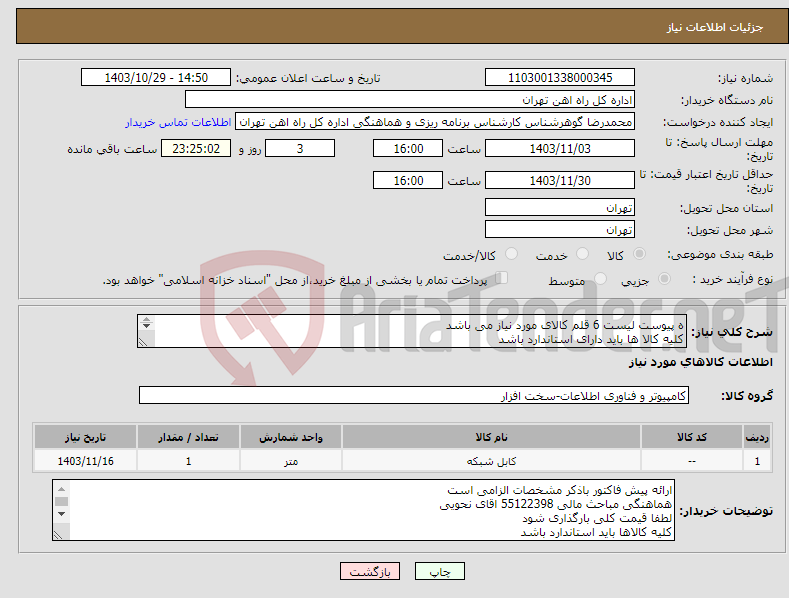This screenshot has height=598, width=789.
Task: Click the نام دستگاه خریدار field
Action: [410, 100]
